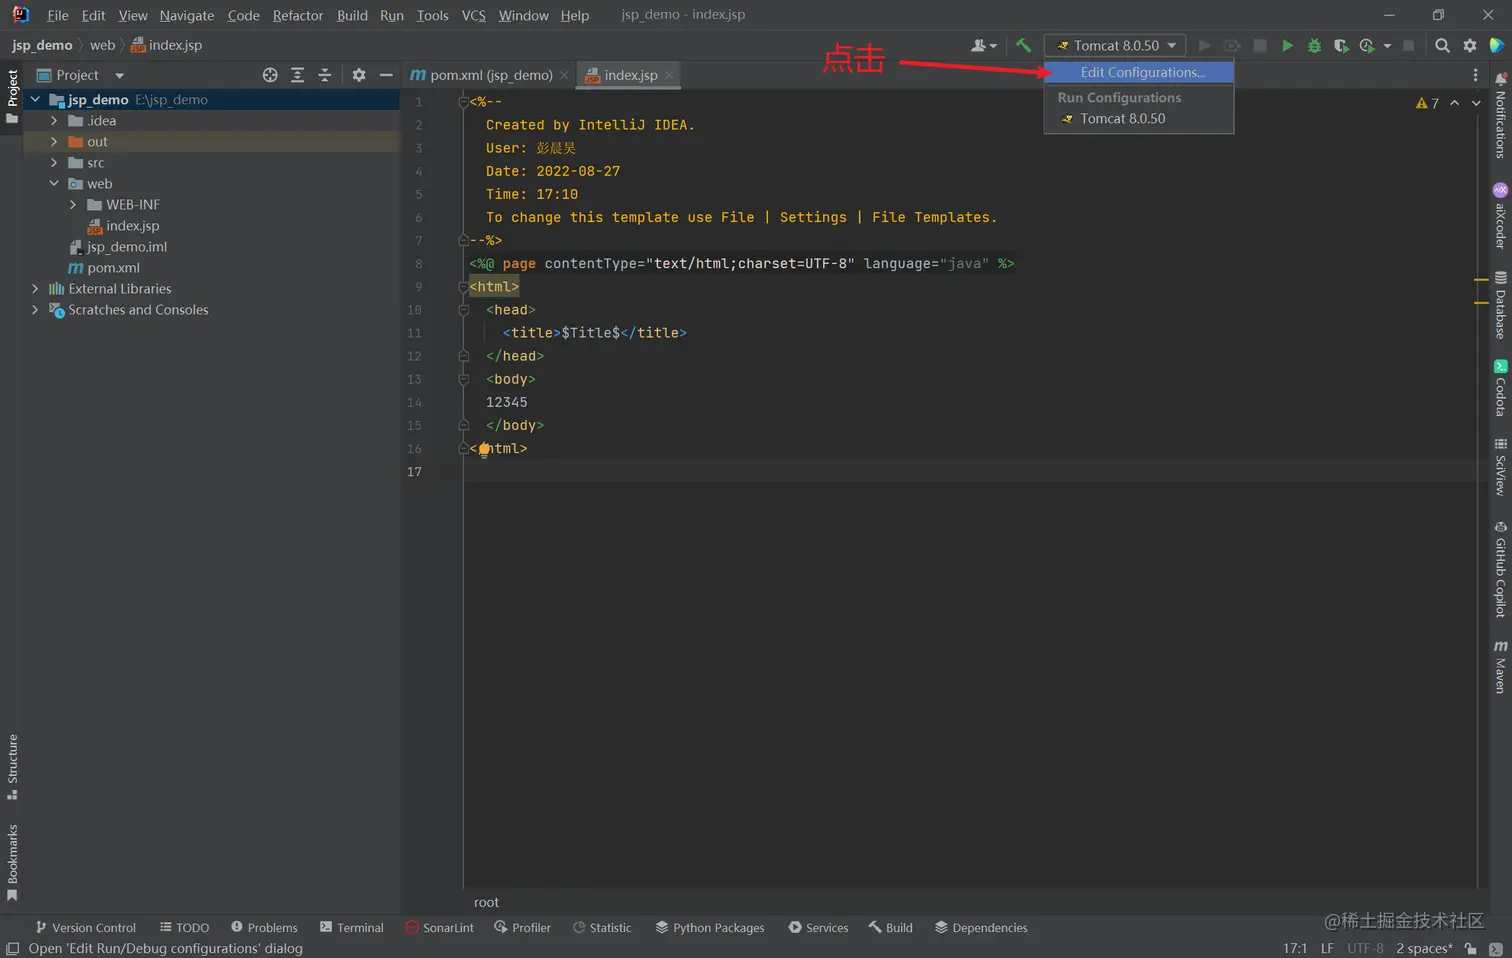
Task: Click the Debug bug icon
Action: tap(1314, 46)
